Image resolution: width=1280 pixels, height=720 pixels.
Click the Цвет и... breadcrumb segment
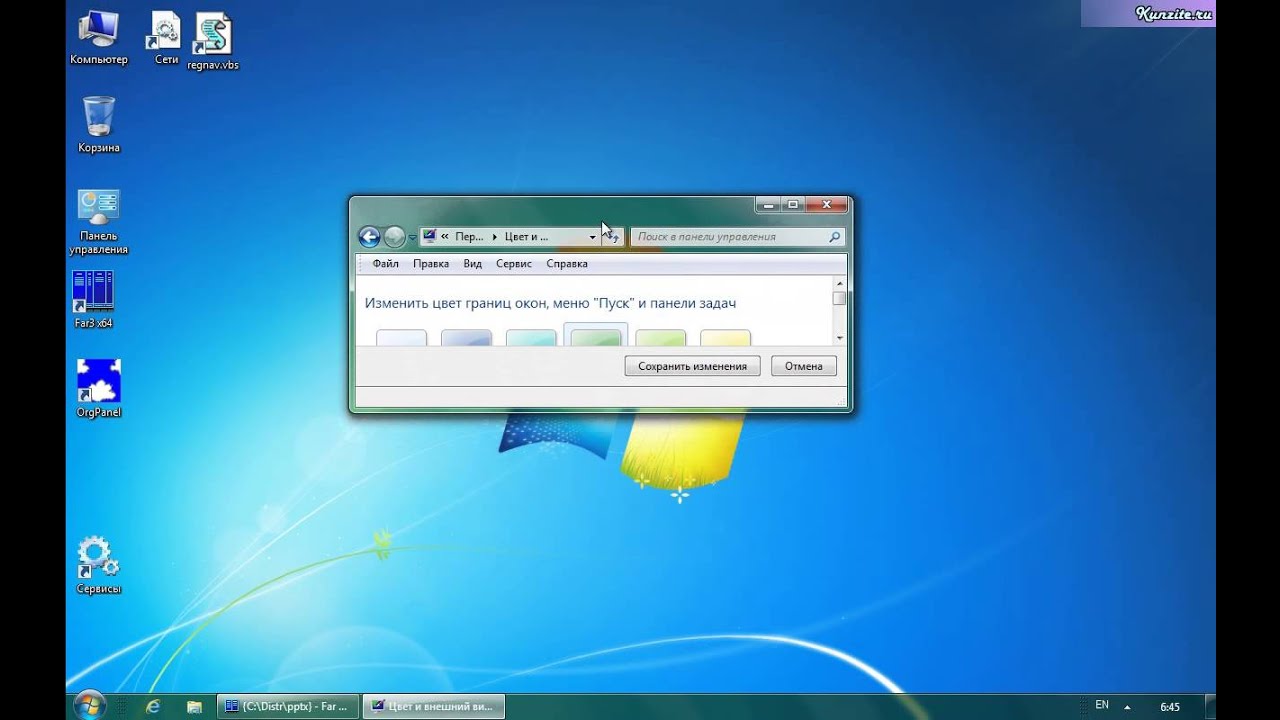point(526,237)
